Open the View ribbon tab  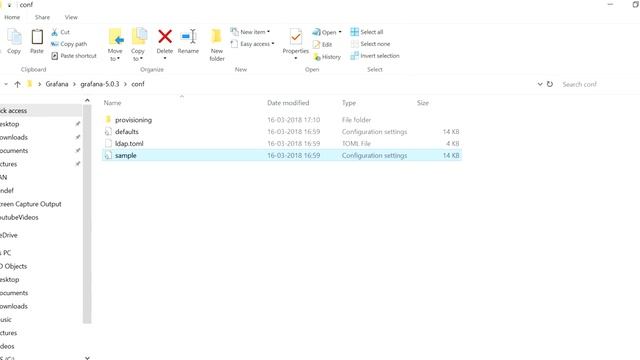[x=71, y=17]
